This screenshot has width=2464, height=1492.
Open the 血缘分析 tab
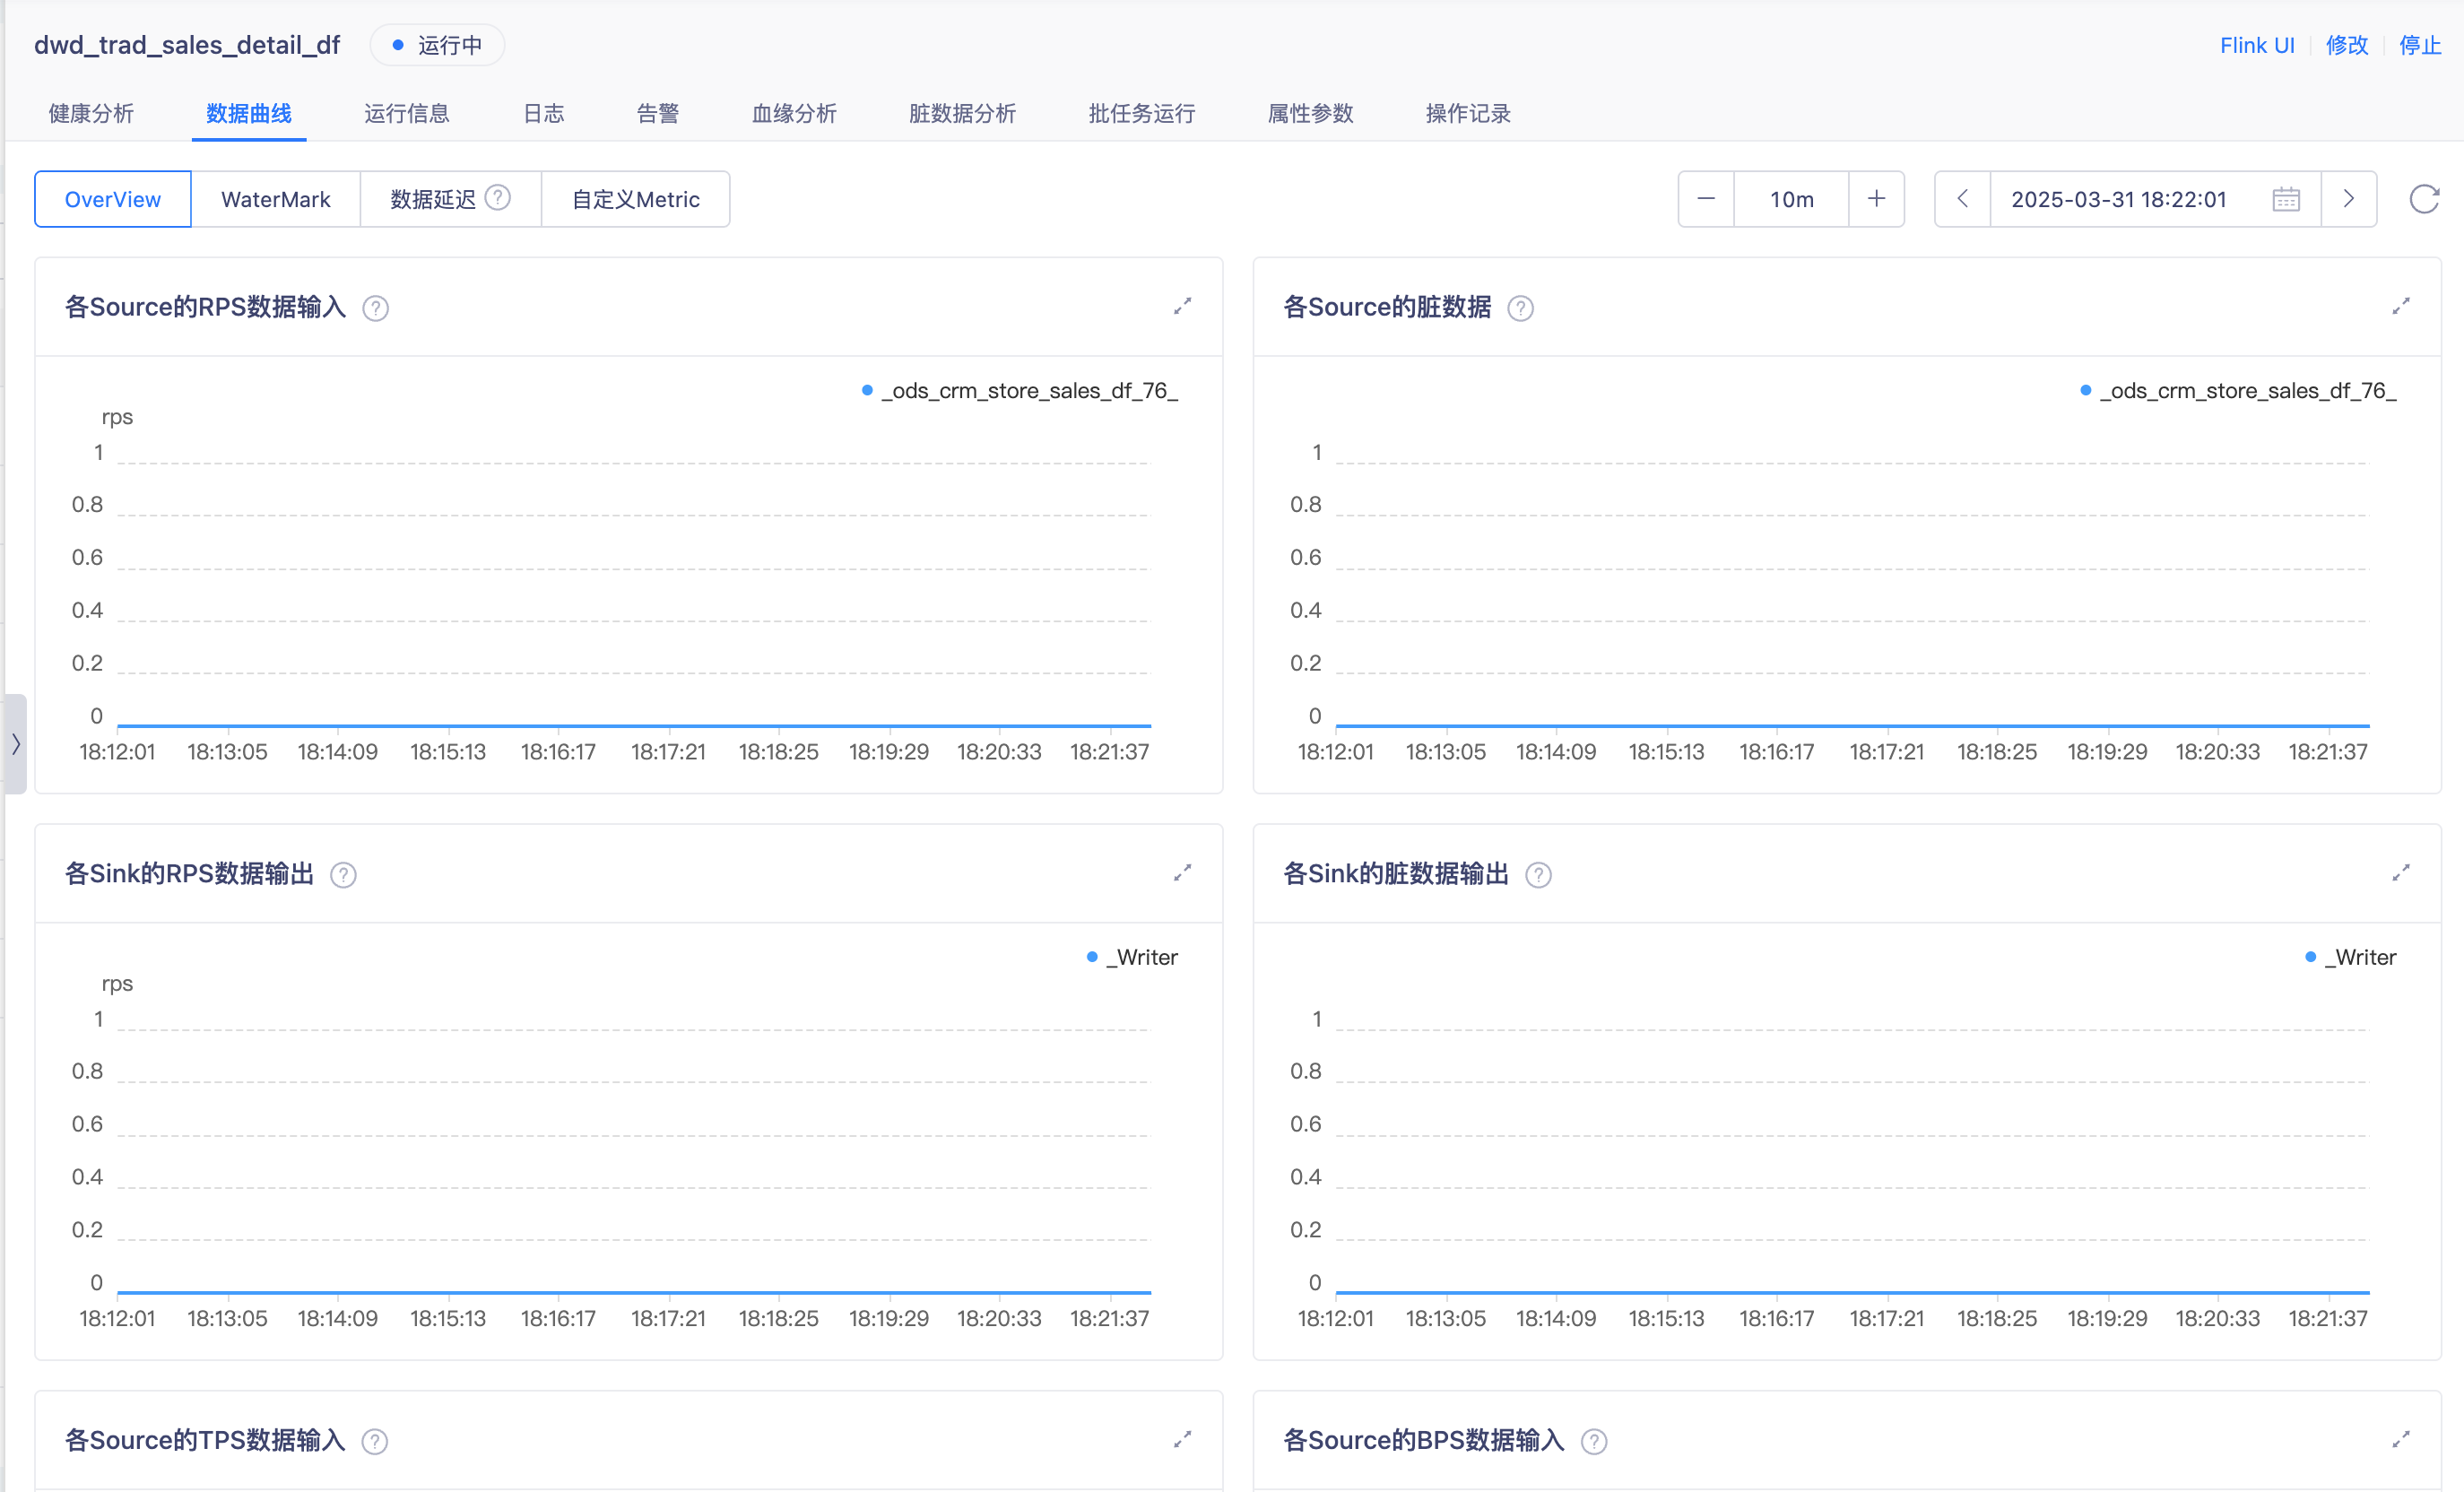point(795,113)
